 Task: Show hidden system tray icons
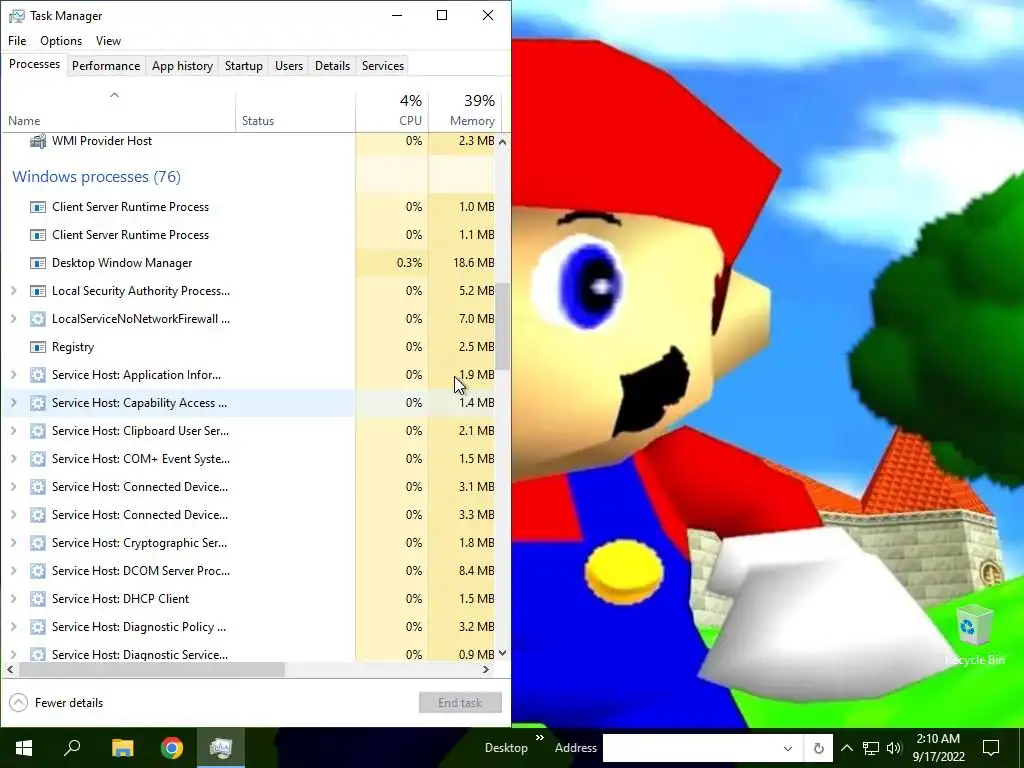click(846, 748)
